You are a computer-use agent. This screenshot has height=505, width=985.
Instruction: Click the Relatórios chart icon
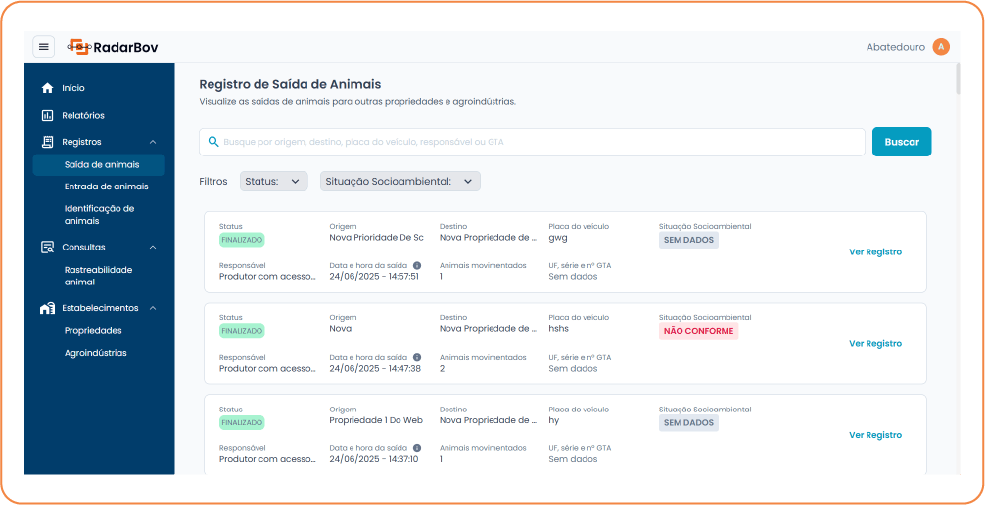click(x=47, y=116)
